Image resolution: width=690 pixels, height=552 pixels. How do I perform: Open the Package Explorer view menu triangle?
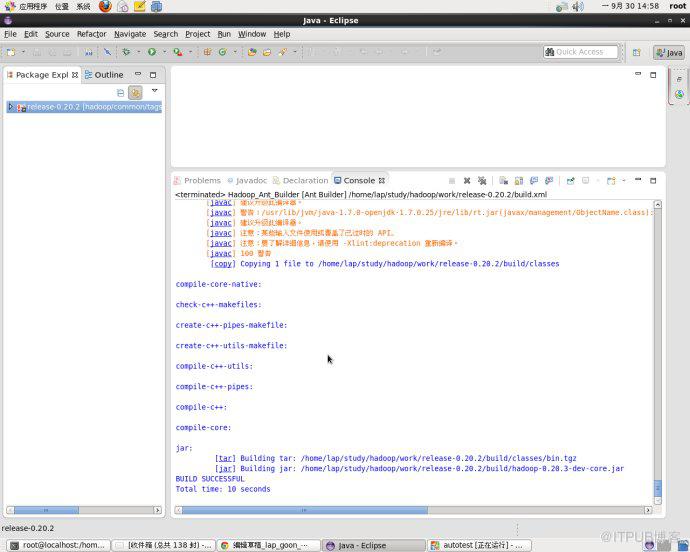[154, 91]
